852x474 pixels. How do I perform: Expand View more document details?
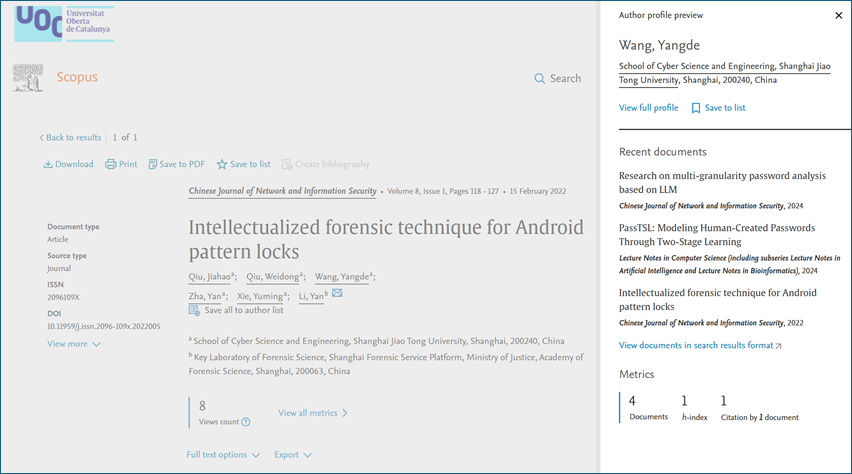coord(74,344)
